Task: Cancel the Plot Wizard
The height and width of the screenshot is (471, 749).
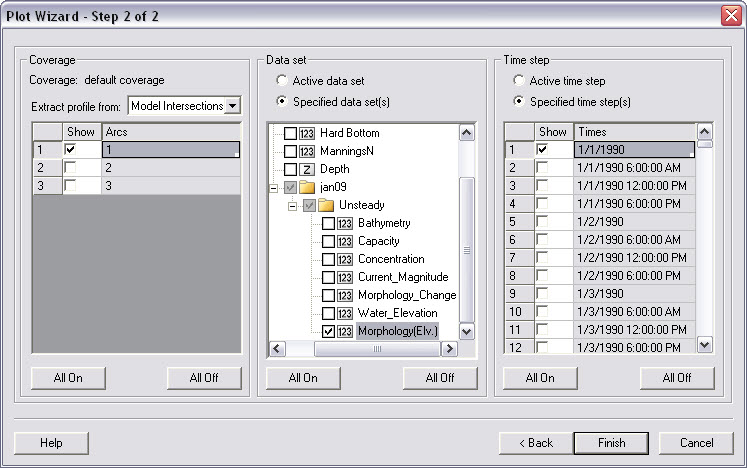Action: [x=696, y=443]
